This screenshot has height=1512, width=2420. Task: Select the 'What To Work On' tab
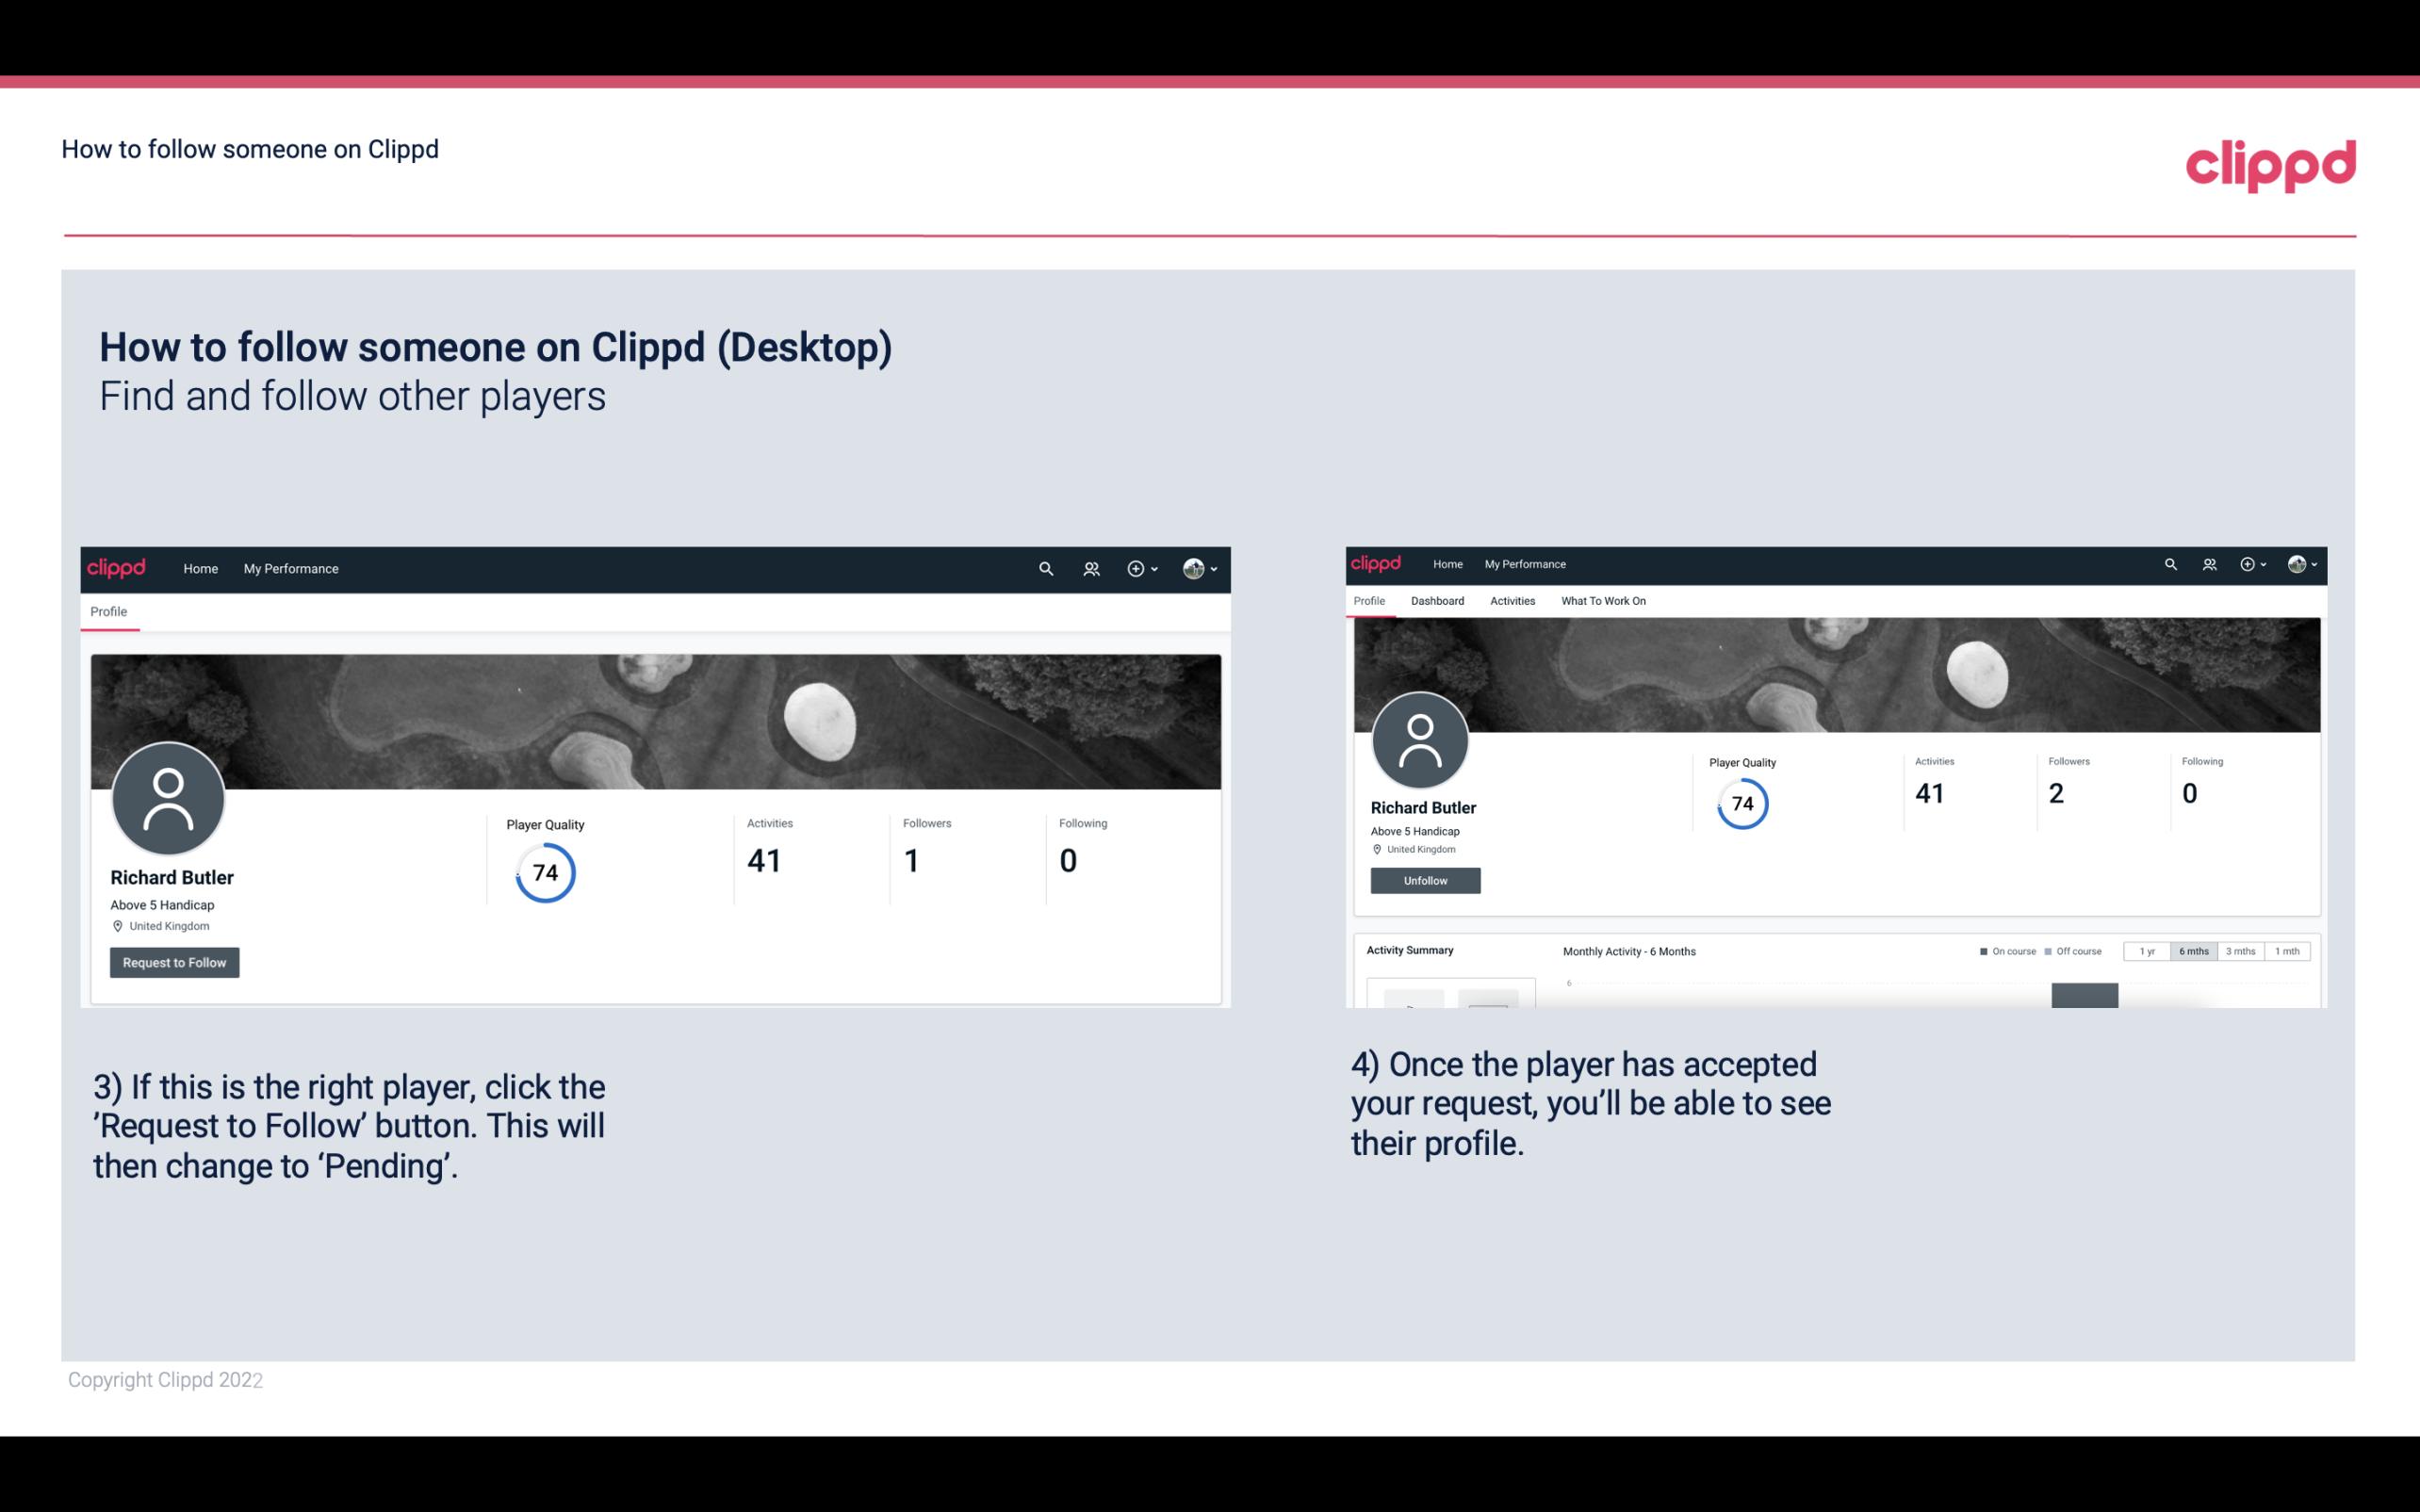(1603, 601)
